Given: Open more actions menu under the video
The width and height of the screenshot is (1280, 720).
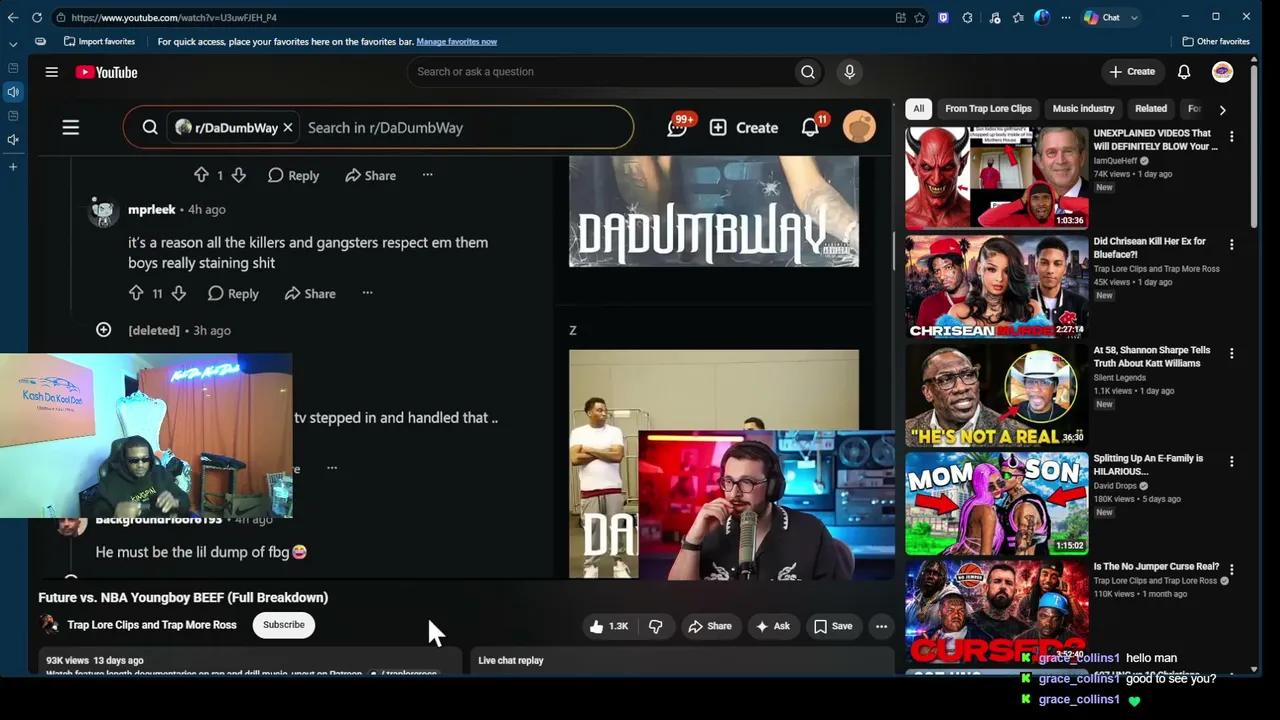Looking at the screenshot, I should (881, 626).
